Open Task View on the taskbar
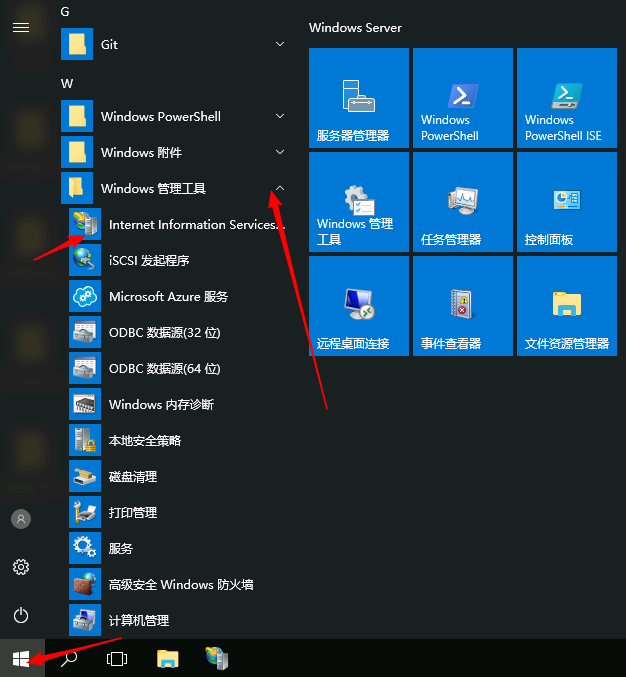Image resolution: width=626 pixels, height=677 pixels. coord(117,659)
